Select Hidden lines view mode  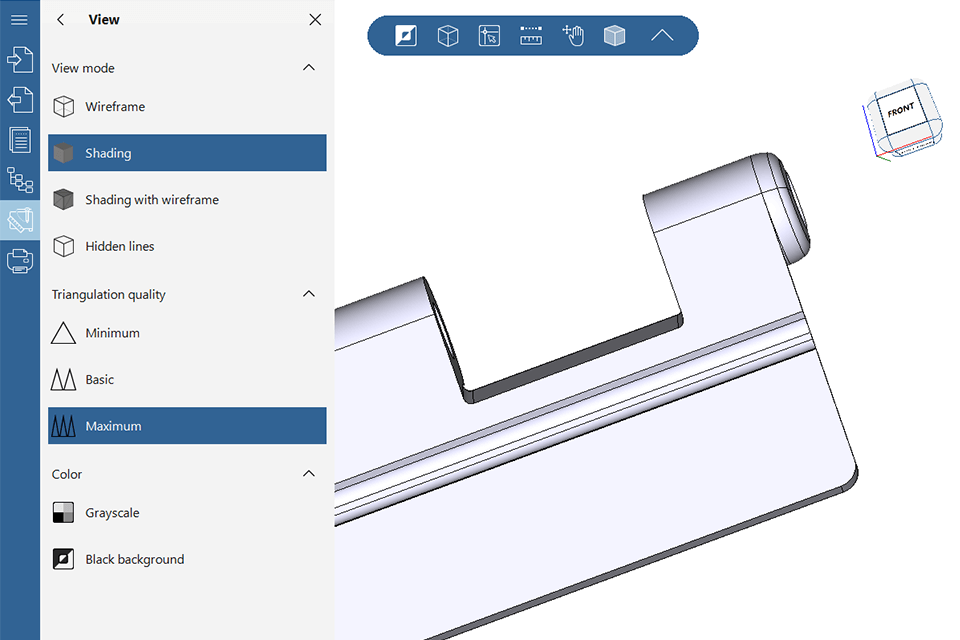[x=187, y=246]
